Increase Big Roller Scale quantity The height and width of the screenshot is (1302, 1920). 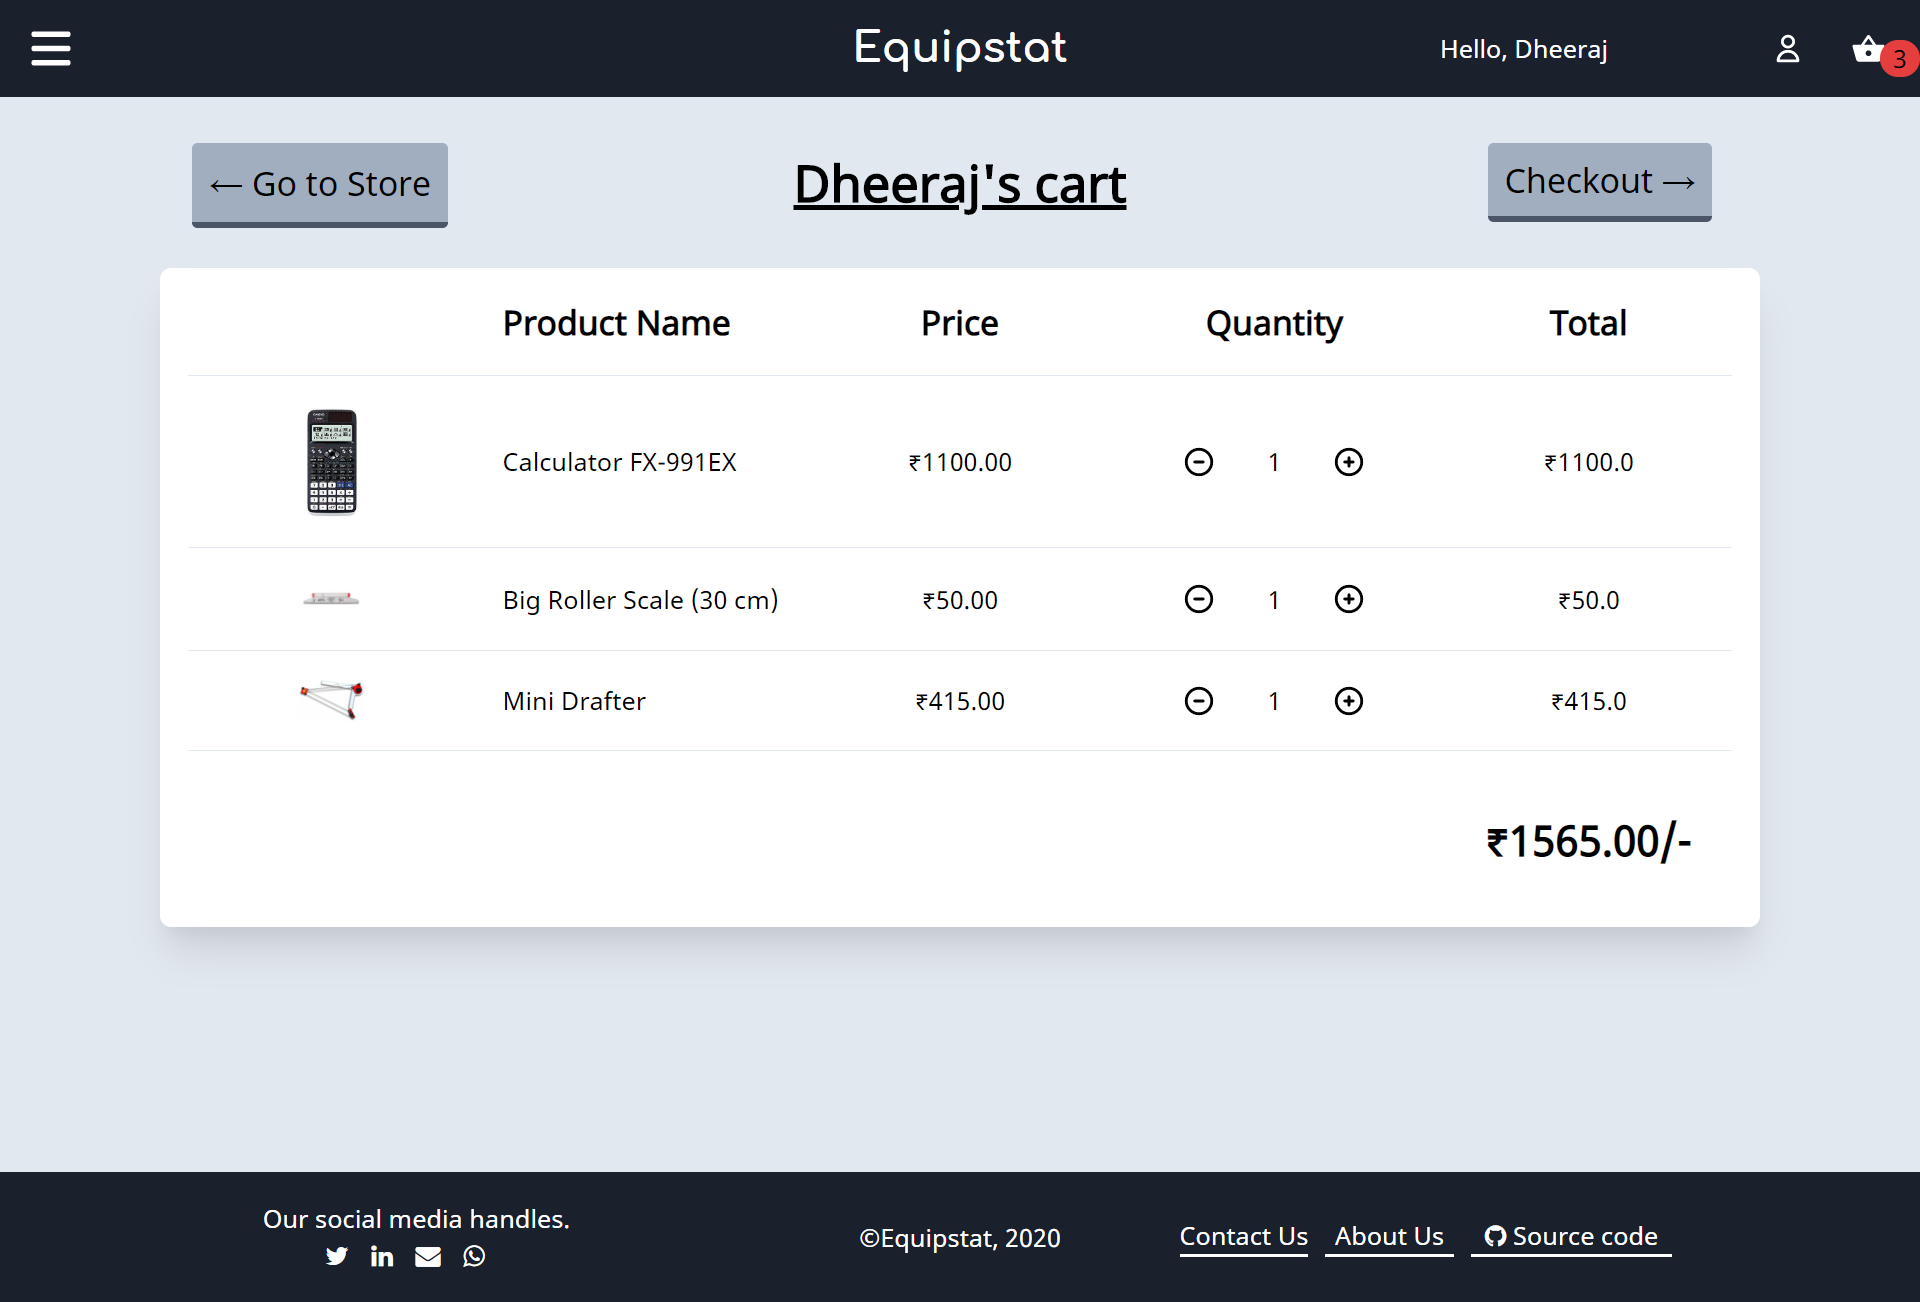[1348, 599]
